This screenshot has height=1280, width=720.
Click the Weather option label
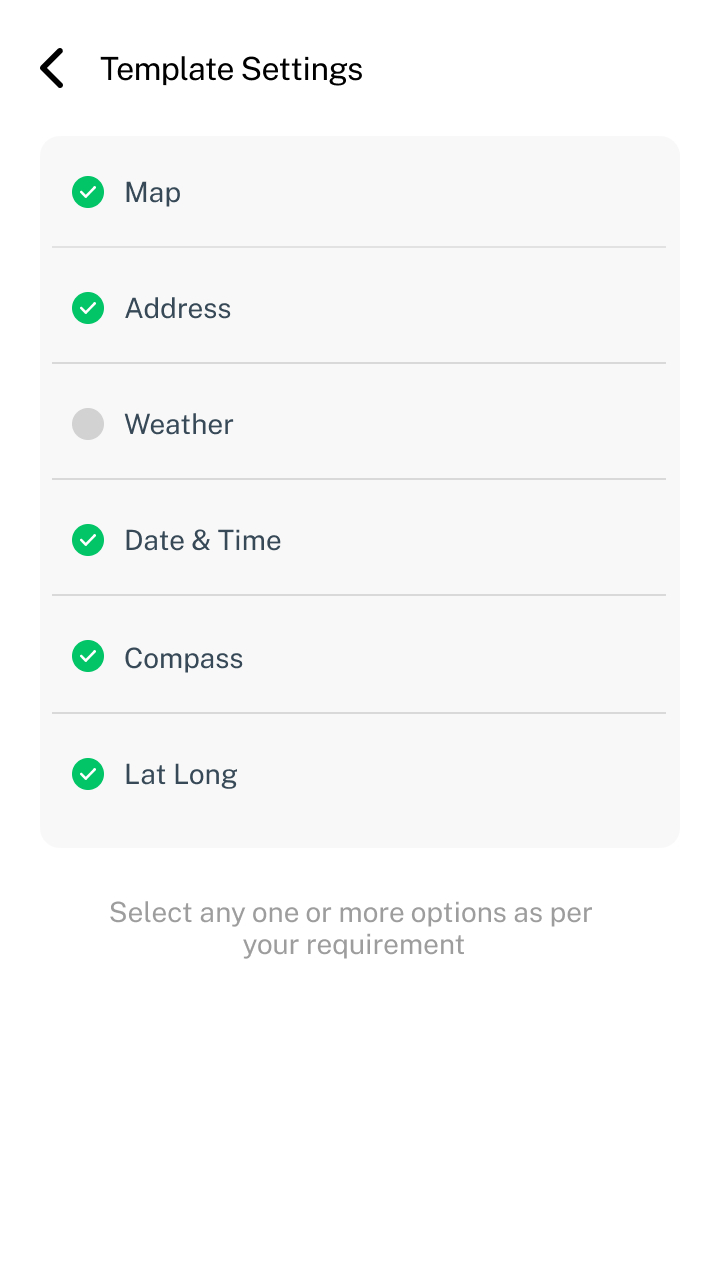[178, 424]
